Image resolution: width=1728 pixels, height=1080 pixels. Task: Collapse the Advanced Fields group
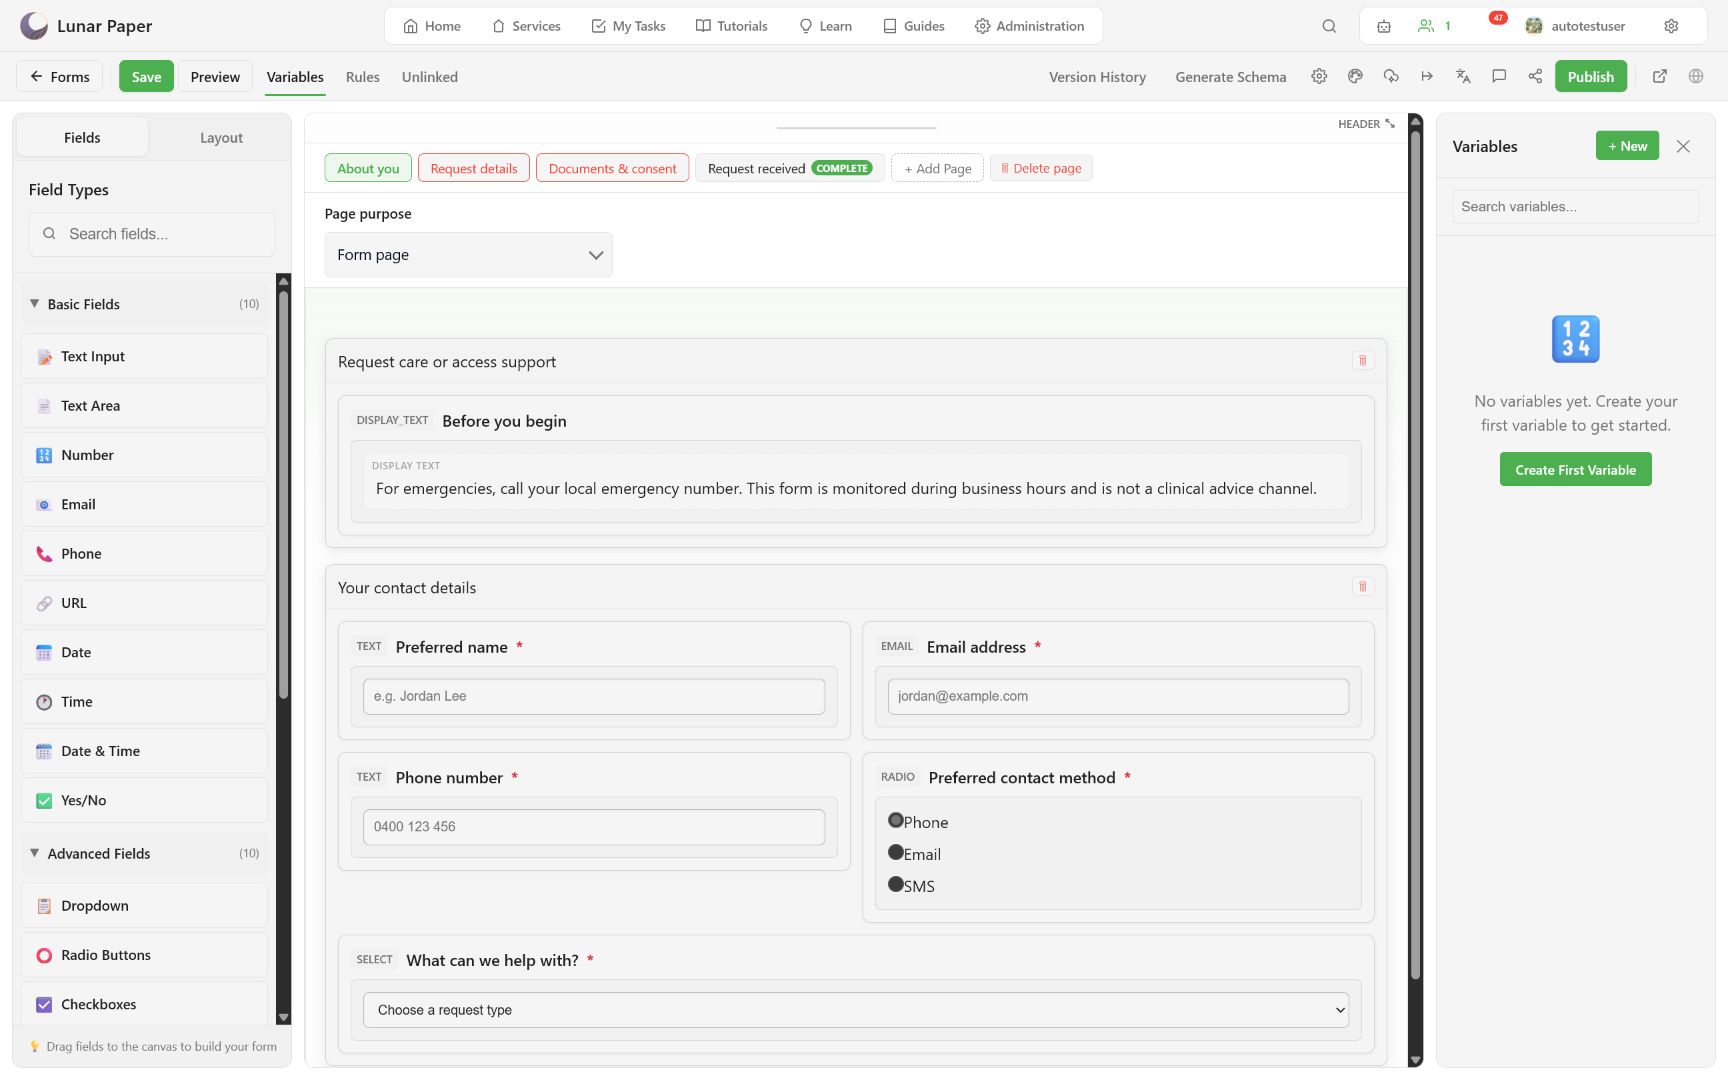tap(144, 853)
